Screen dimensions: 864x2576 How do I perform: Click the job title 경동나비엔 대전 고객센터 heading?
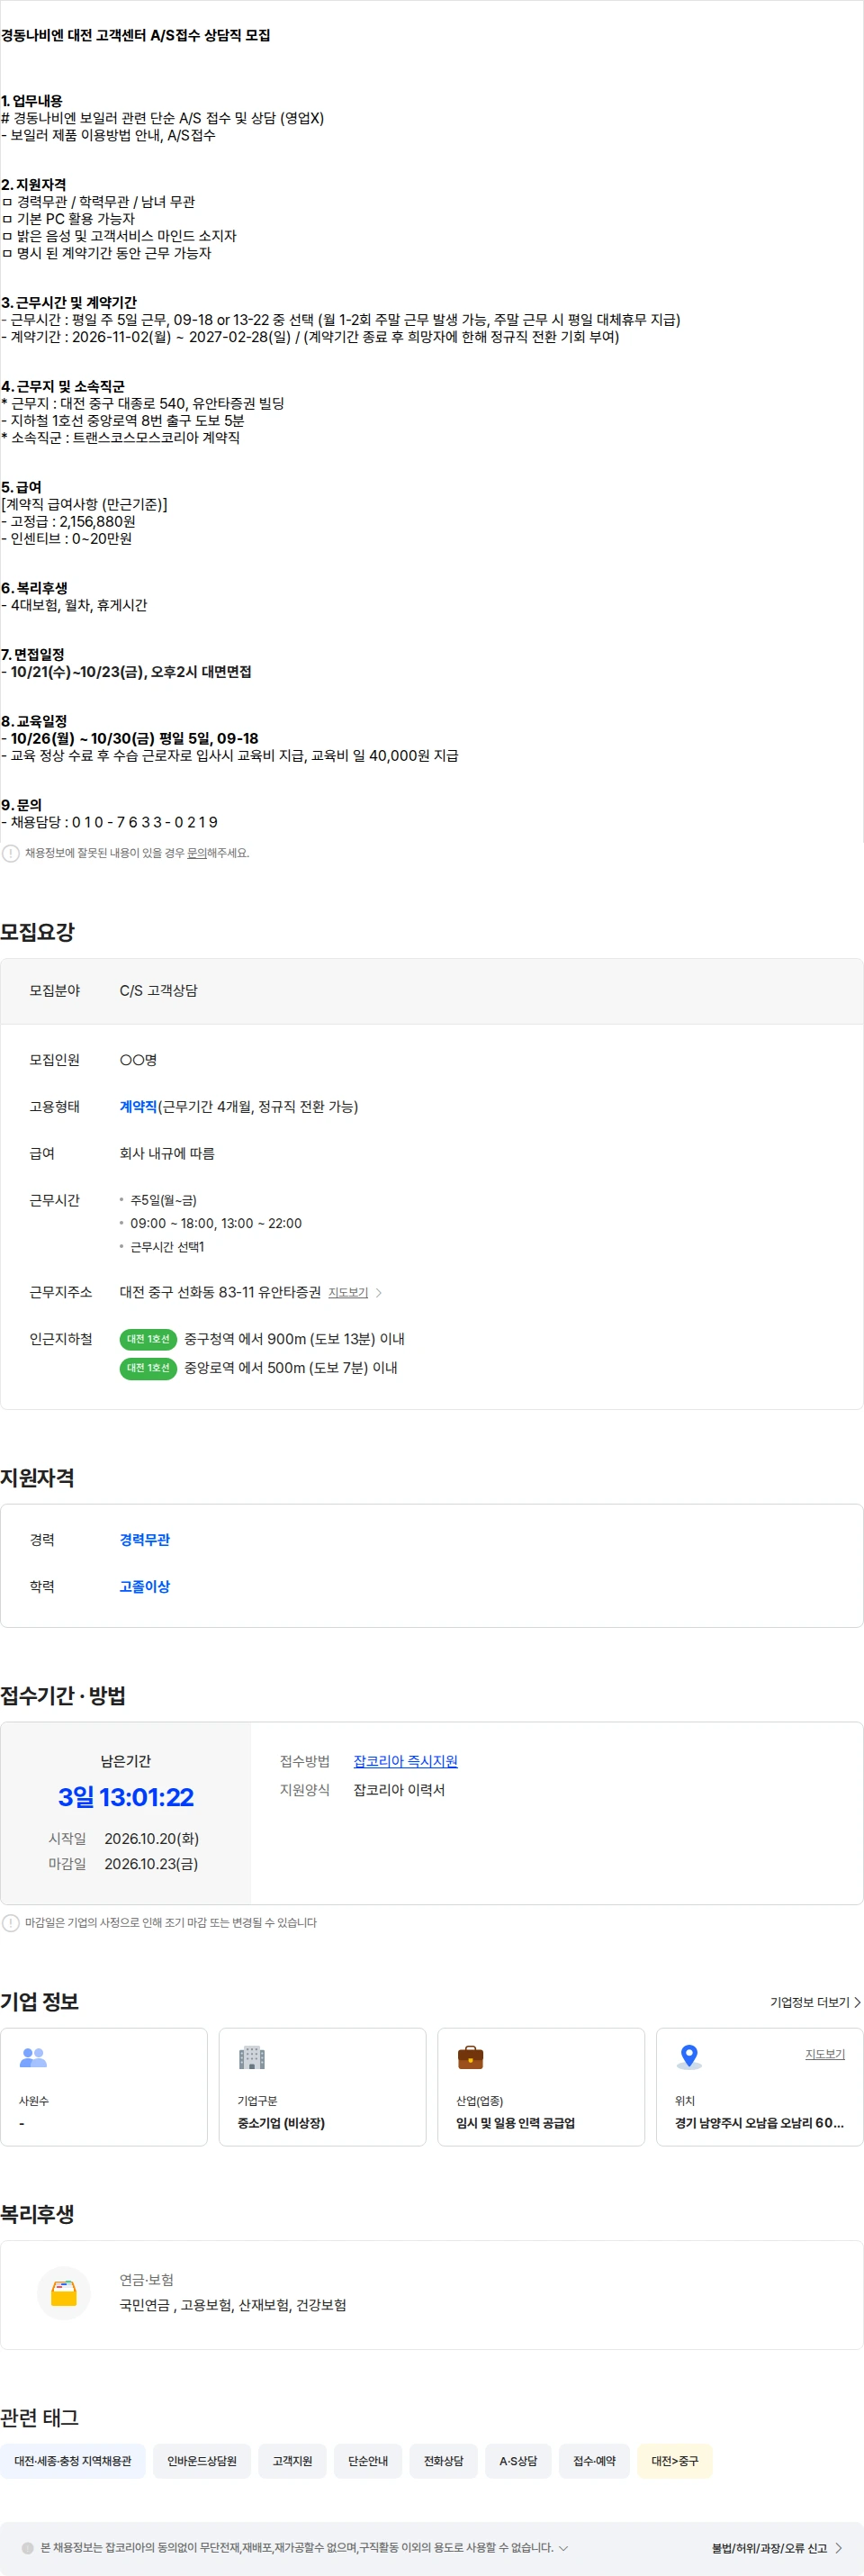(x=135, y=35)
